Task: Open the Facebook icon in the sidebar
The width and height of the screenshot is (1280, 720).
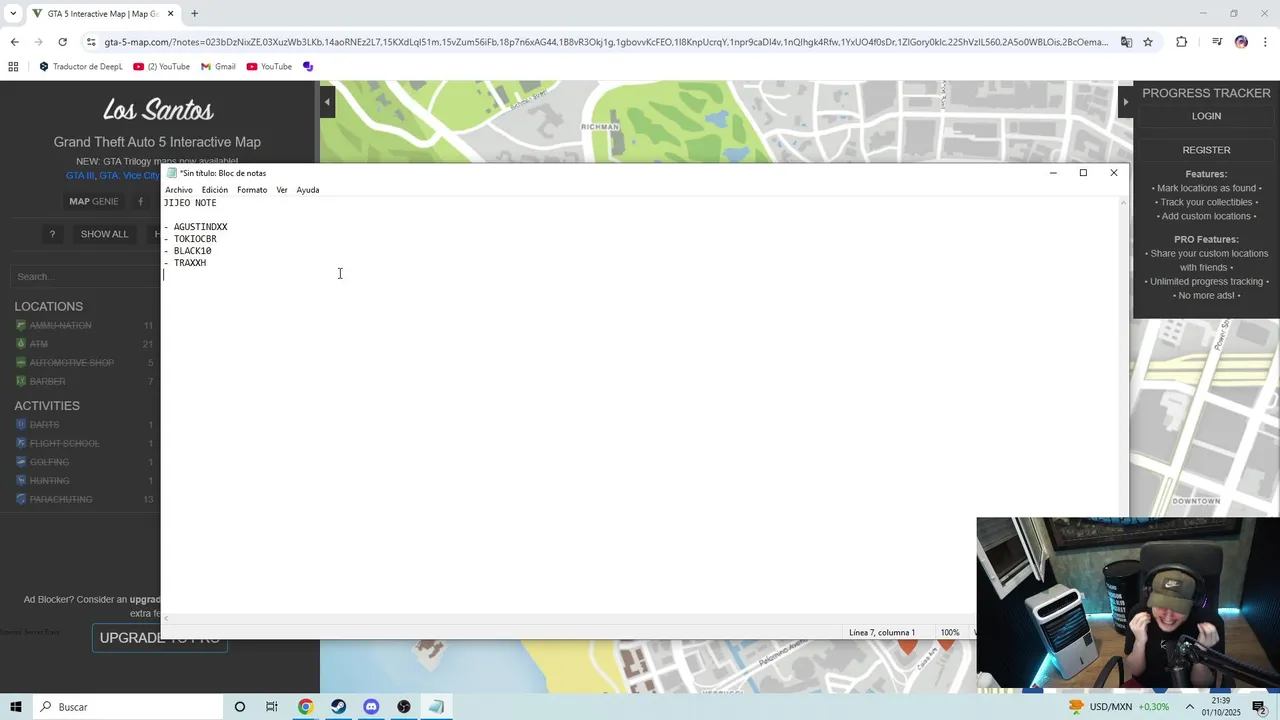Action: click(x=140, y=201)
